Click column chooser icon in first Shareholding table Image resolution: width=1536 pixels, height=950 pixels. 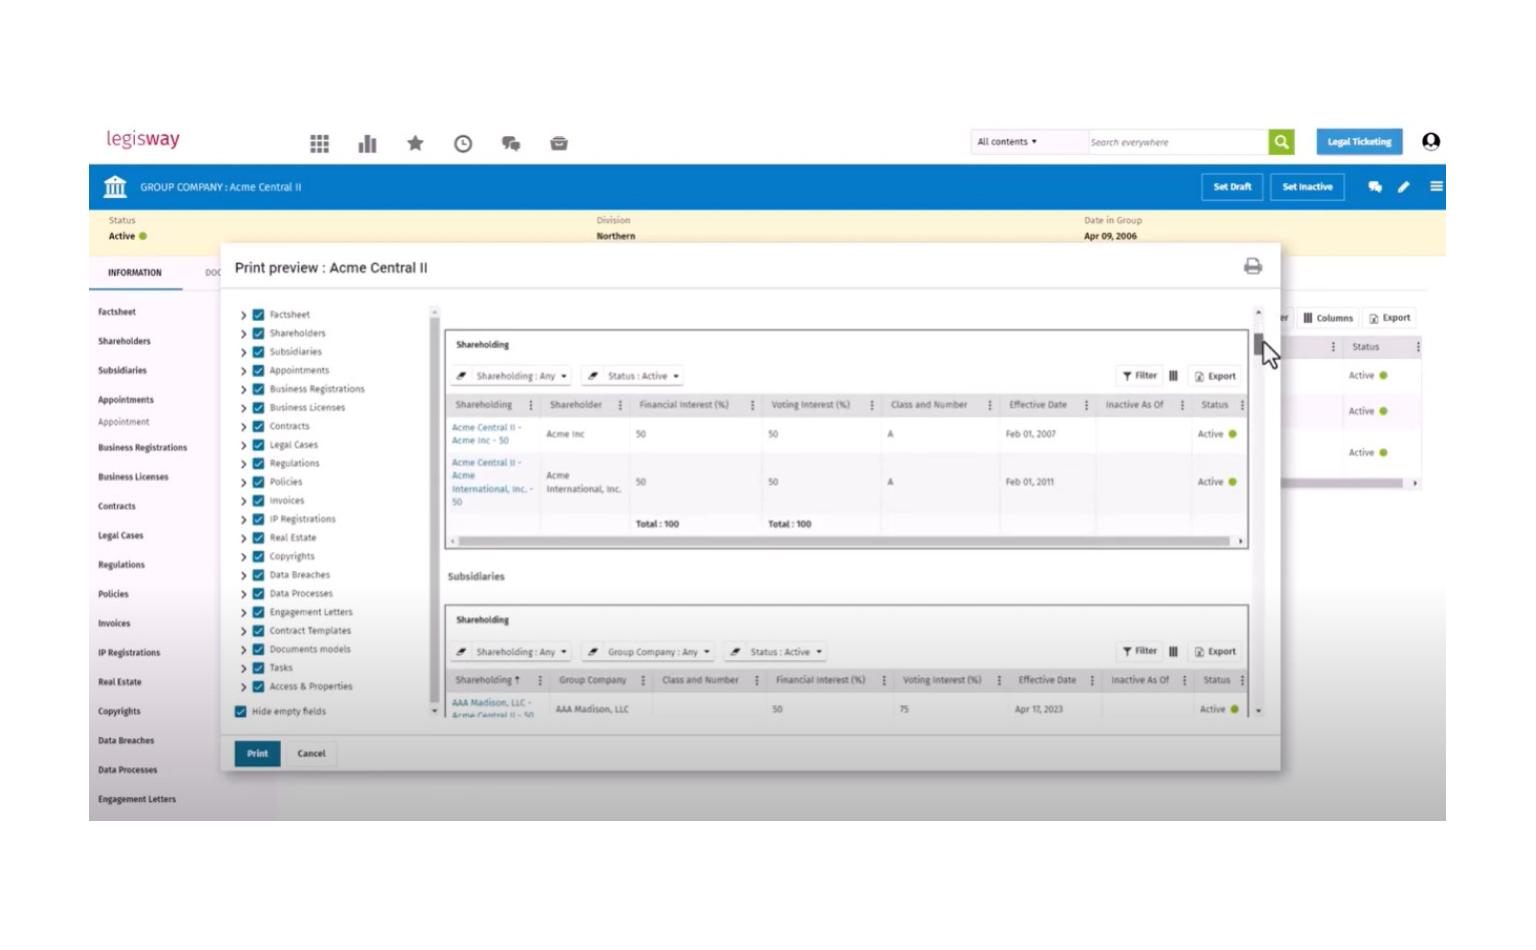(1173, 376)
